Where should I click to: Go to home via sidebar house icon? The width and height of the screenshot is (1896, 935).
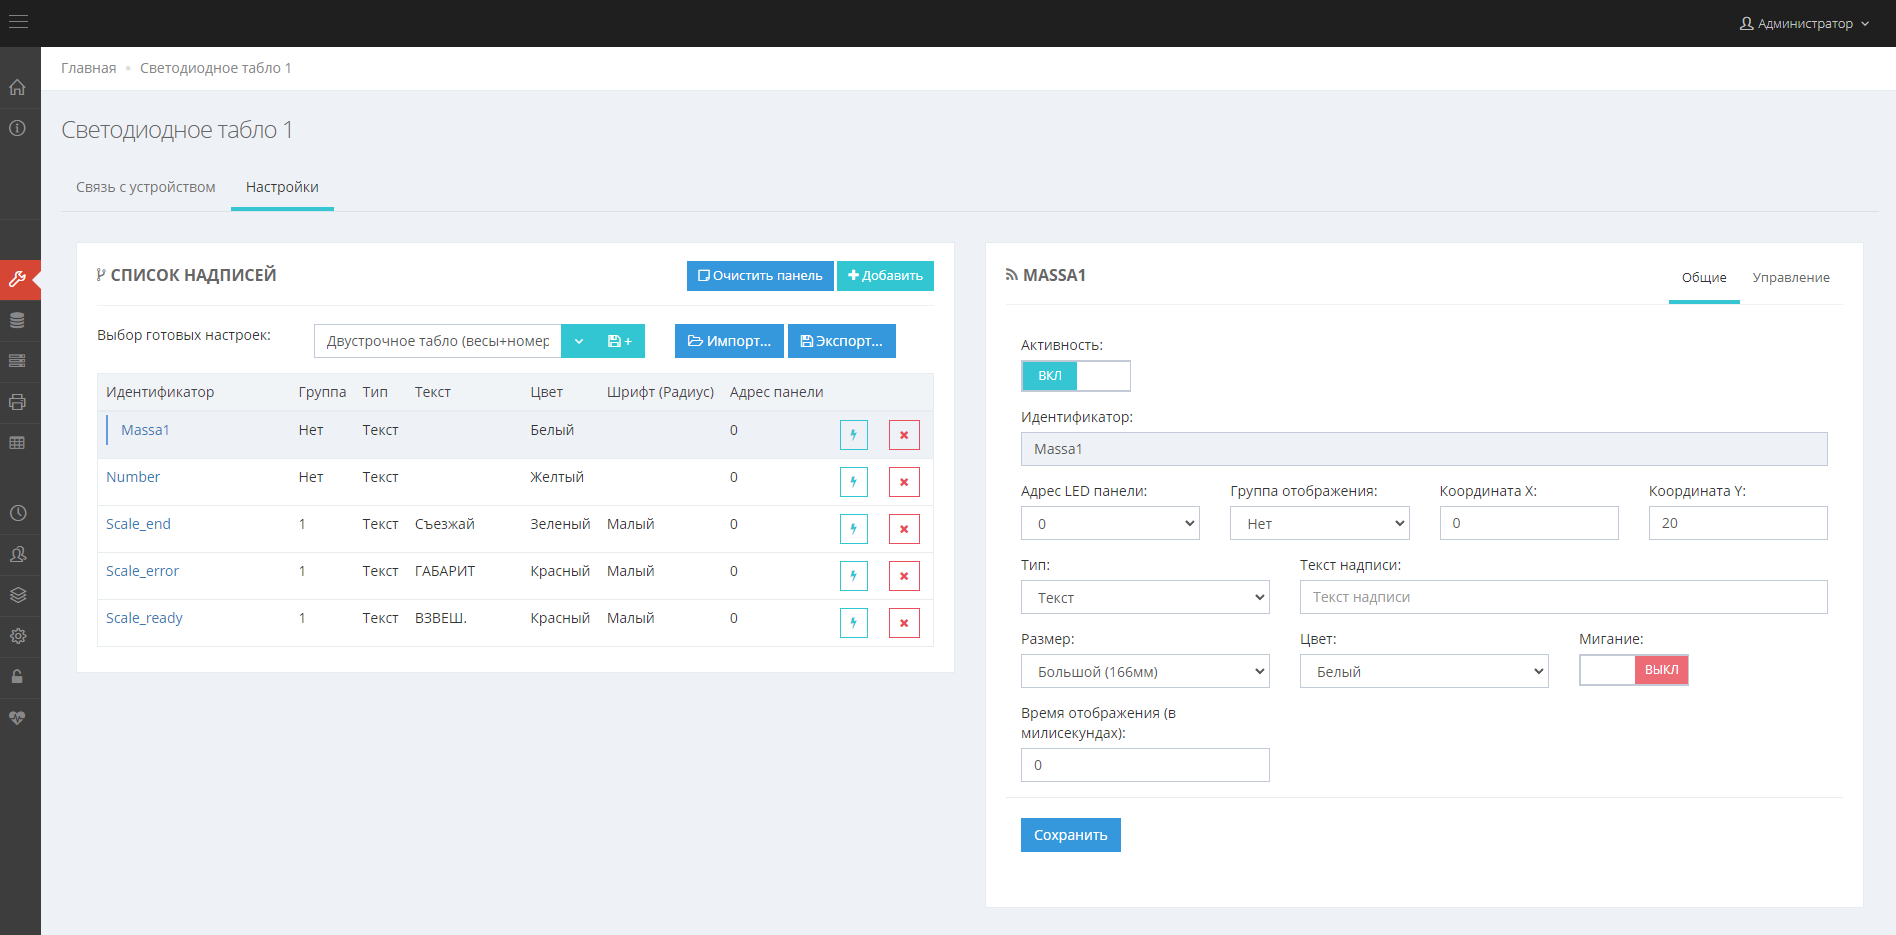tap(17, 88)
